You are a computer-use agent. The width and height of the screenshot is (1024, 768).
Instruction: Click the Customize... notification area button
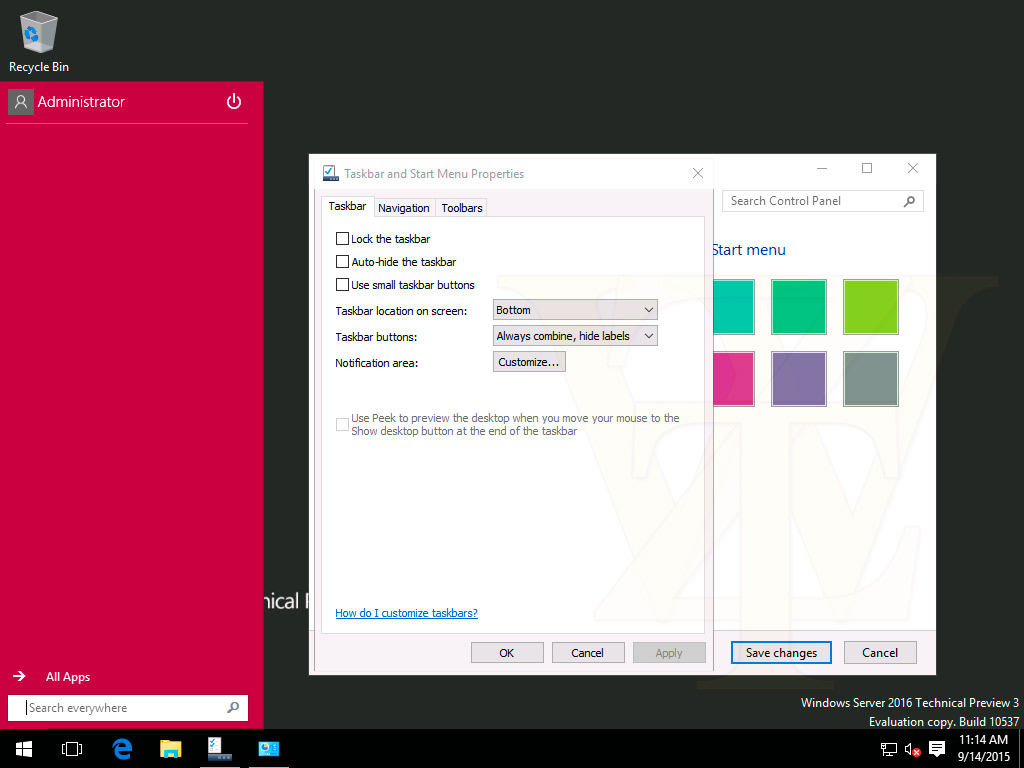coord(529,362)
